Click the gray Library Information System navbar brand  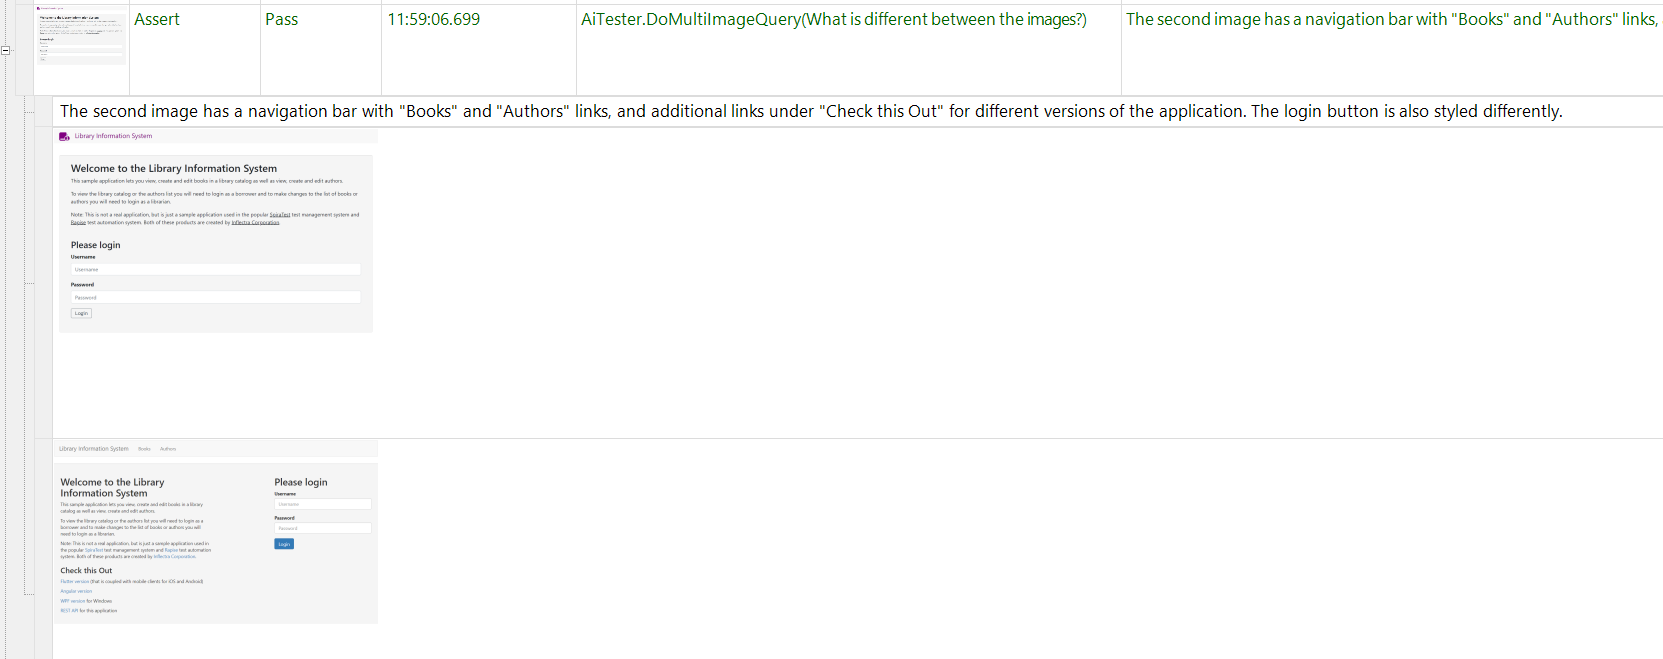[94, 449]
